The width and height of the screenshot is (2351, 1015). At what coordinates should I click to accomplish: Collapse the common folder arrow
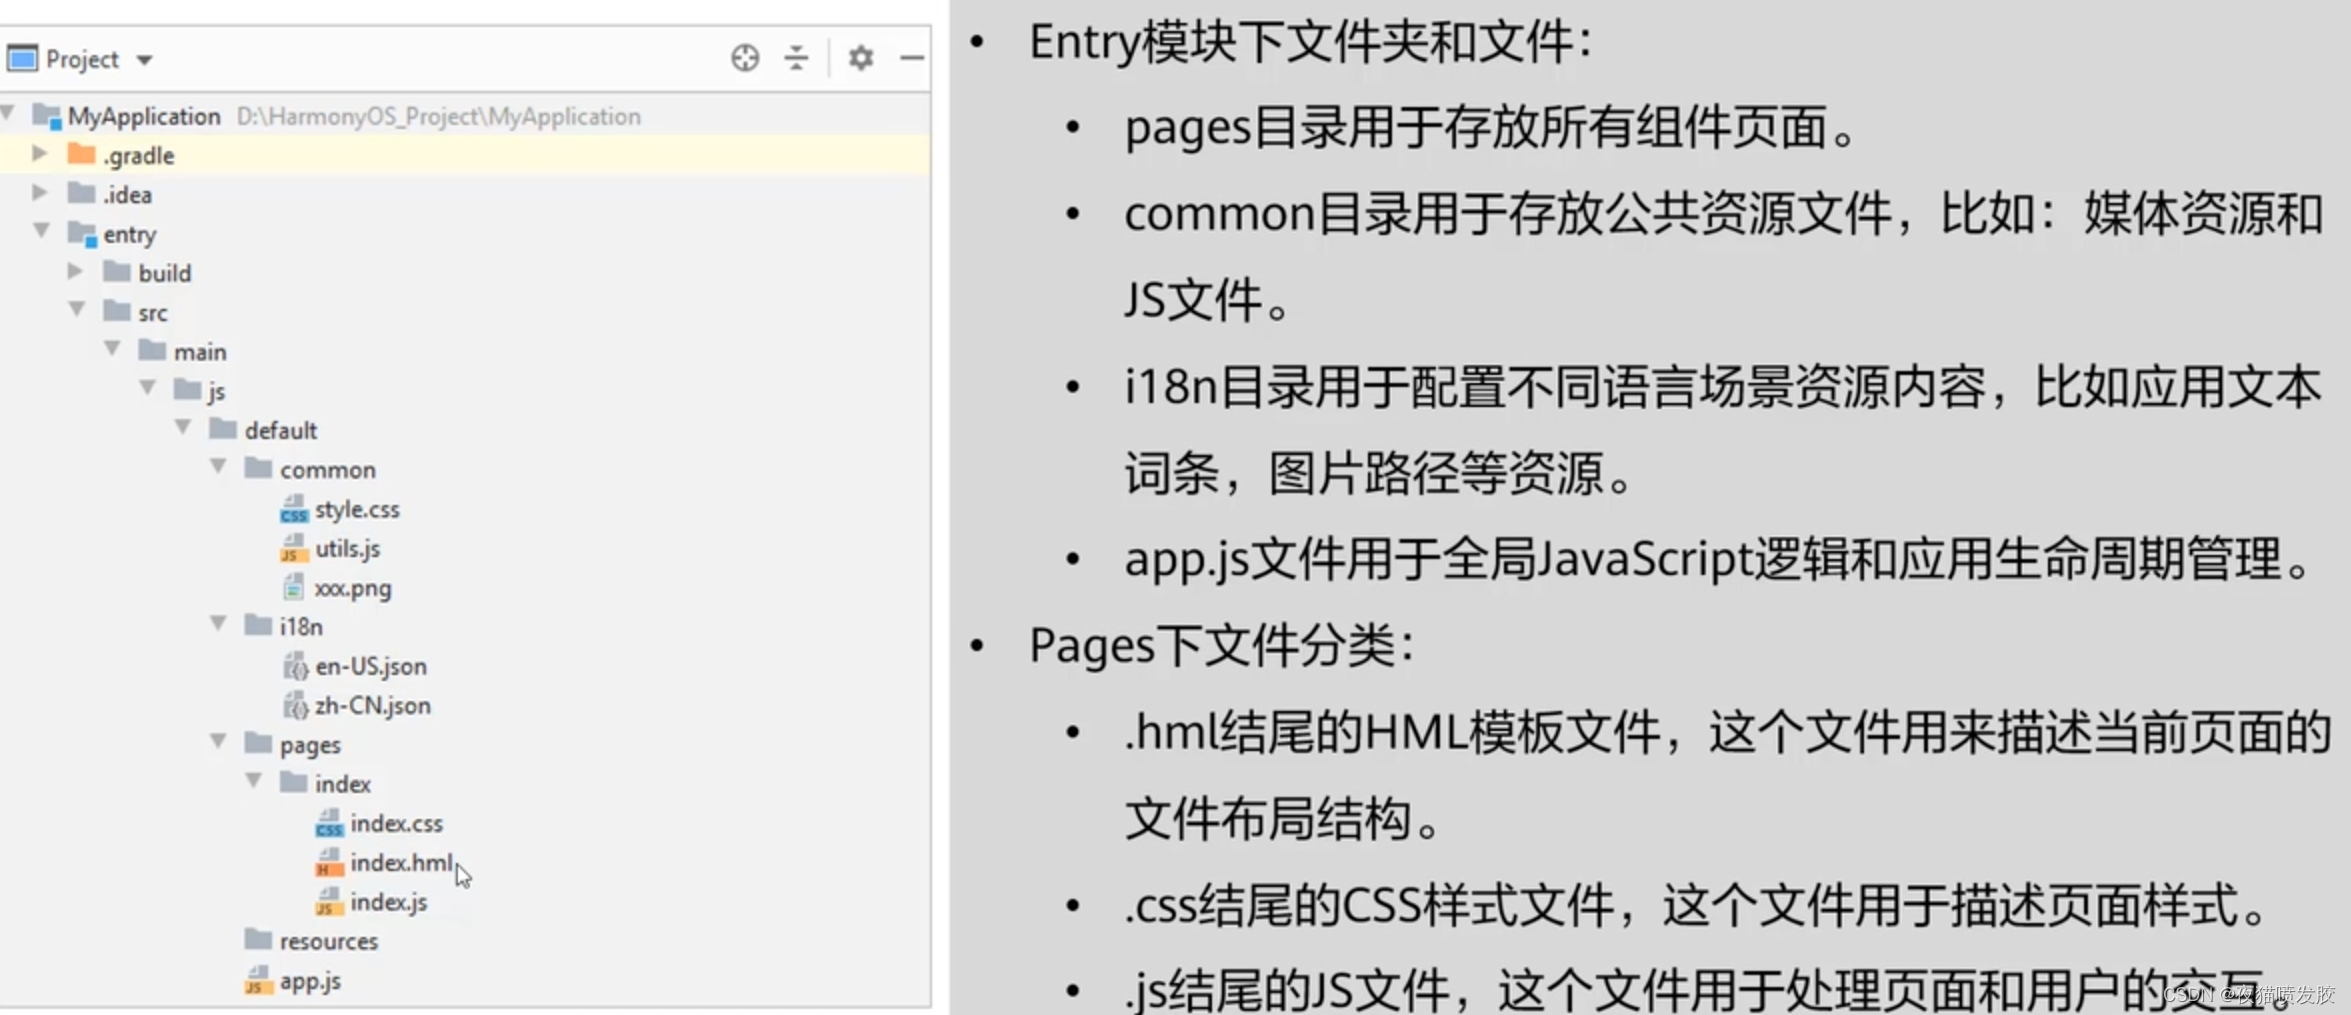pyautogui.click(x=218, y=467)
